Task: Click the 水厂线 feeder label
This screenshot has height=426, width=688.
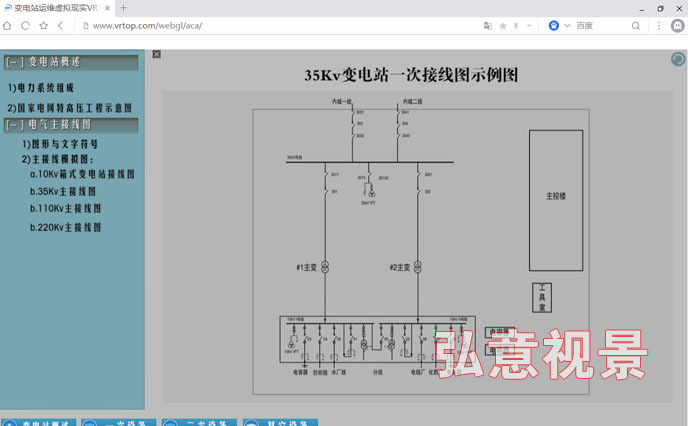Action: pos(339,372)
